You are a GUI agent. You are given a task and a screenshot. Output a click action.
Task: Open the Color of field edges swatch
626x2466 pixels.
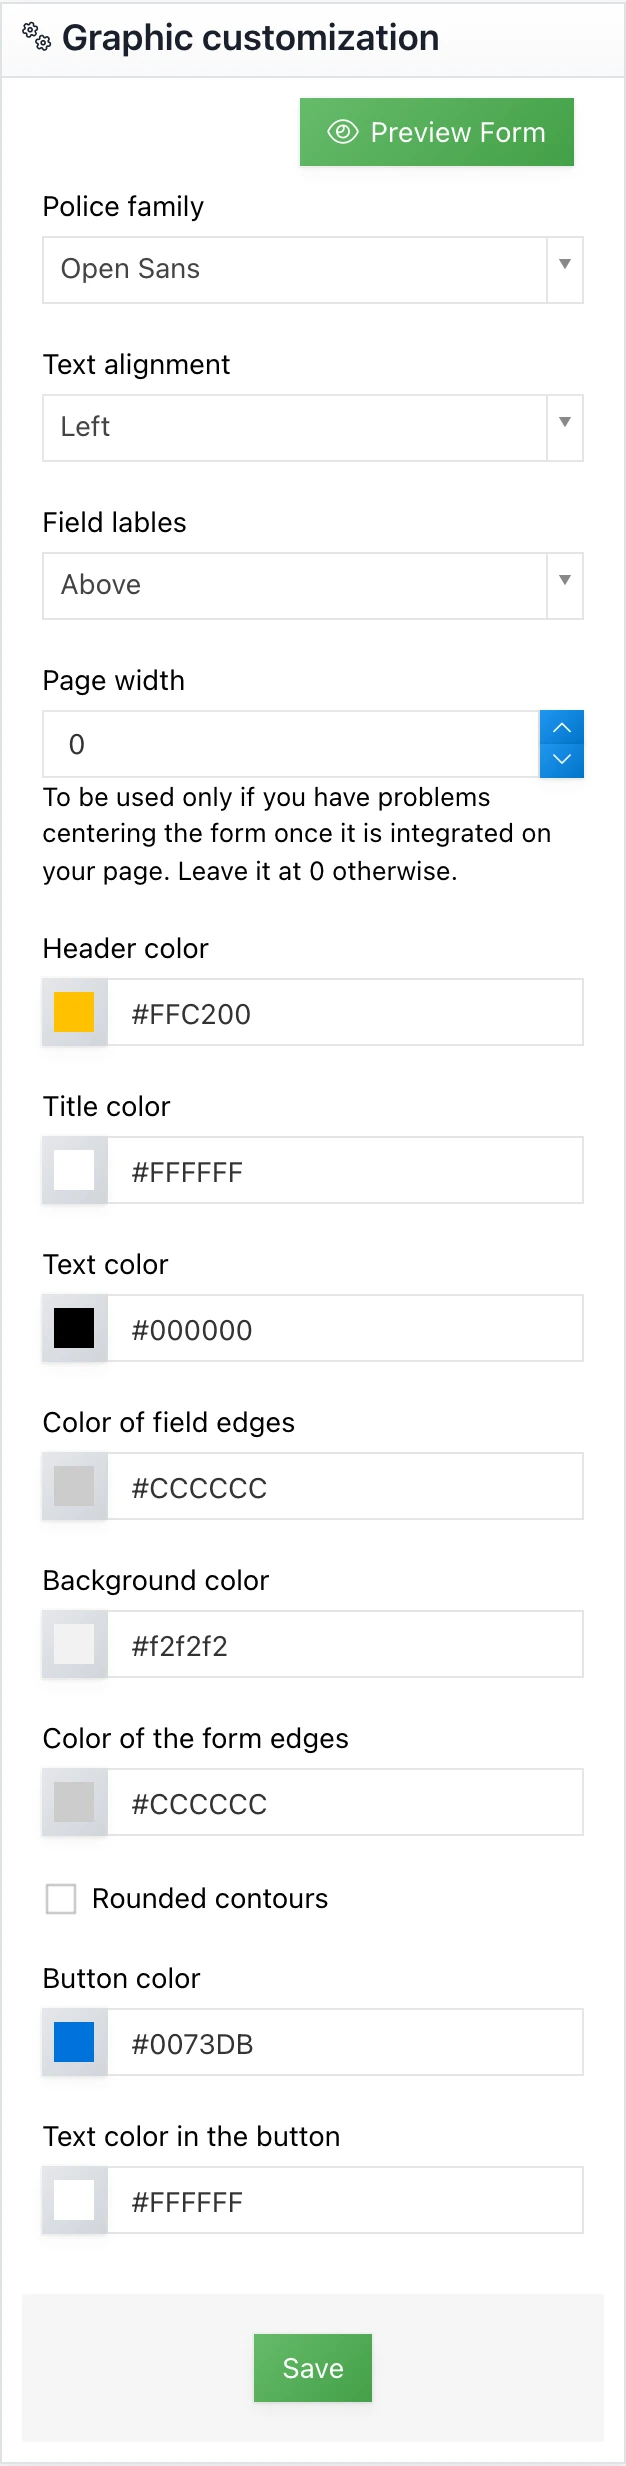point(73,1485)
